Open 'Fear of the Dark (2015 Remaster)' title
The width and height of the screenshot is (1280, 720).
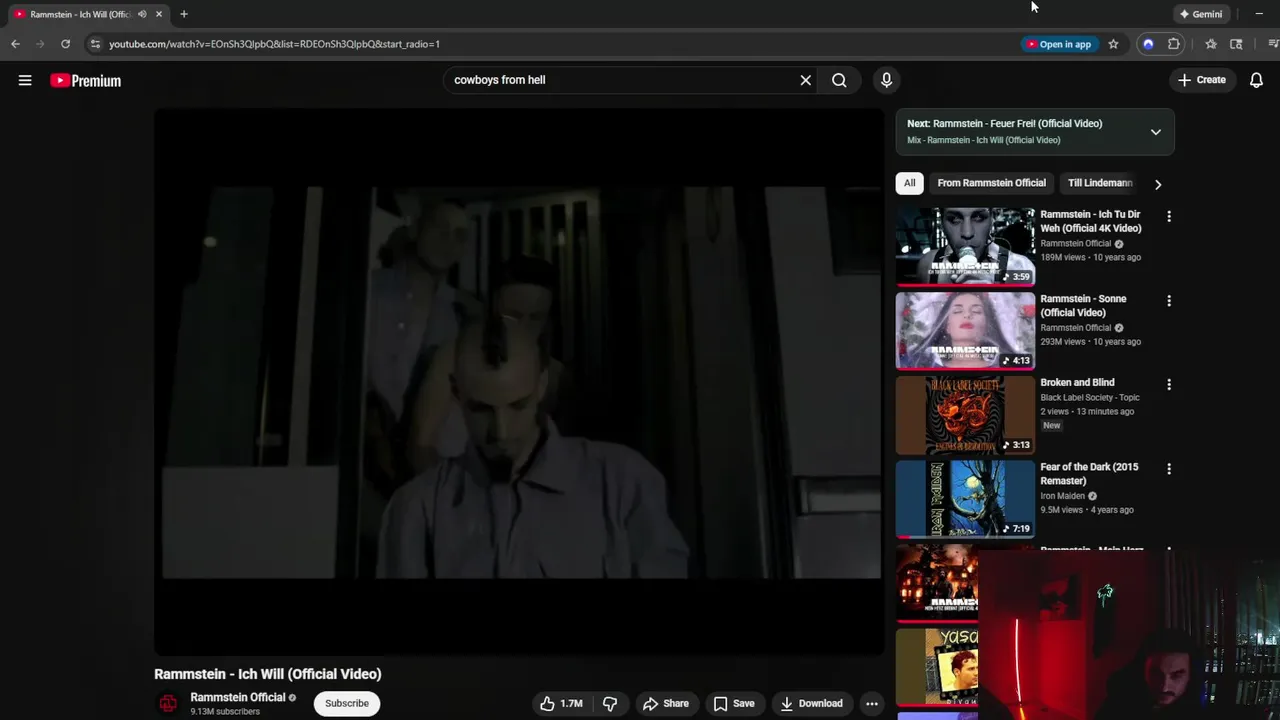(x=1089, y=473)
